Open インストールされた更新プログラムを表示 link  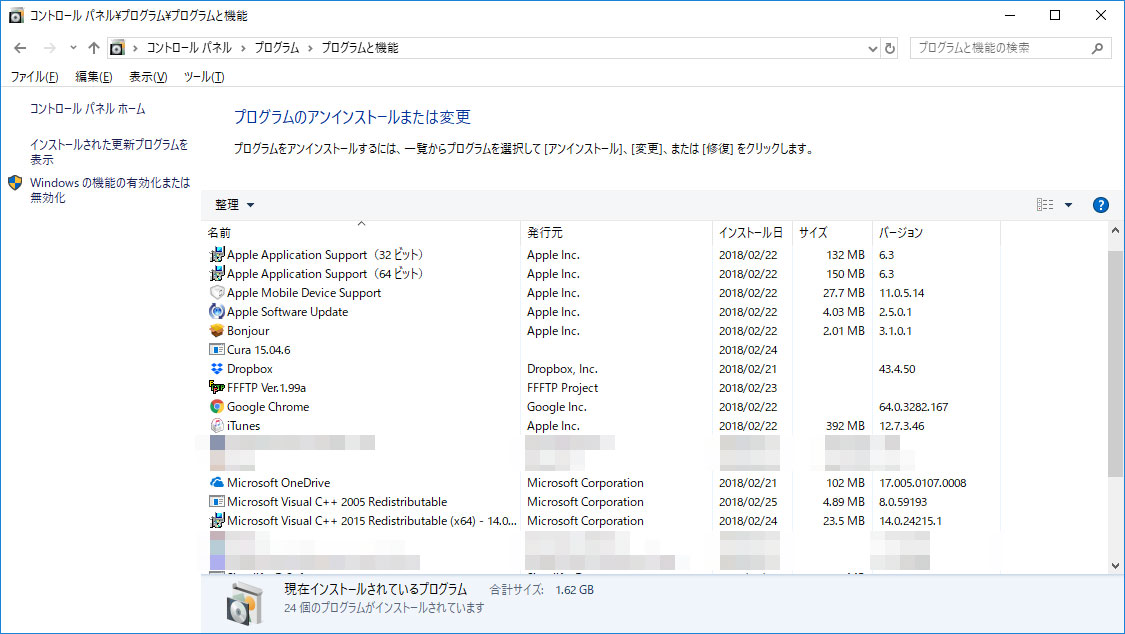109,152
